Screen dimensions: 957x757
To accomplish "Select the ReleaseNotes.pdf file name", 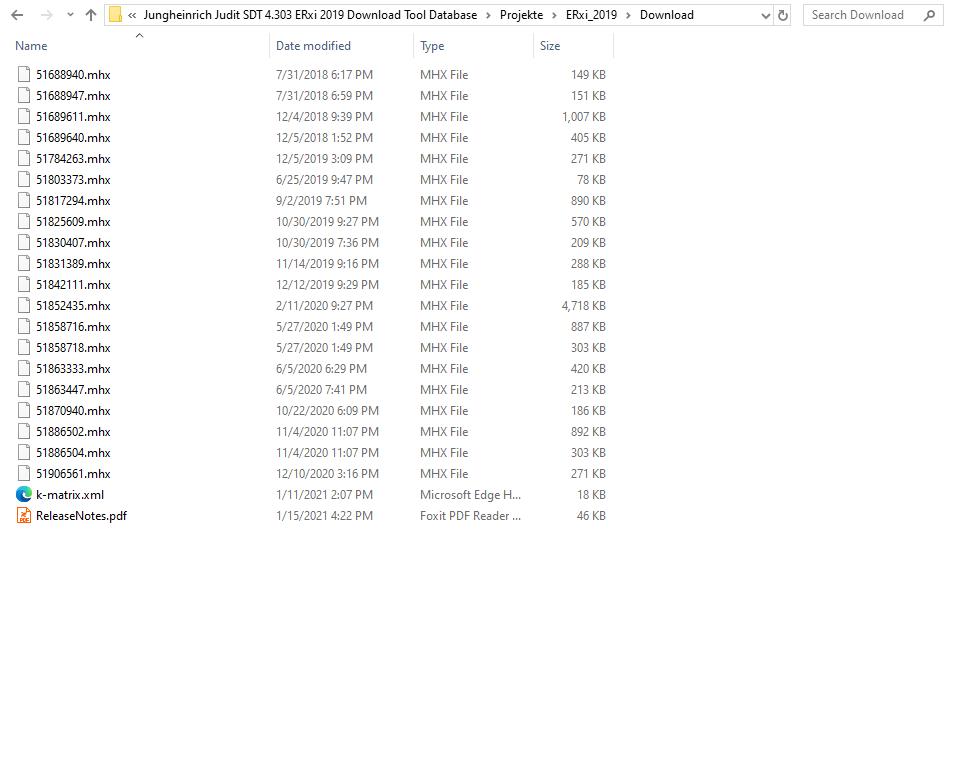I will [x=81, y=515].
